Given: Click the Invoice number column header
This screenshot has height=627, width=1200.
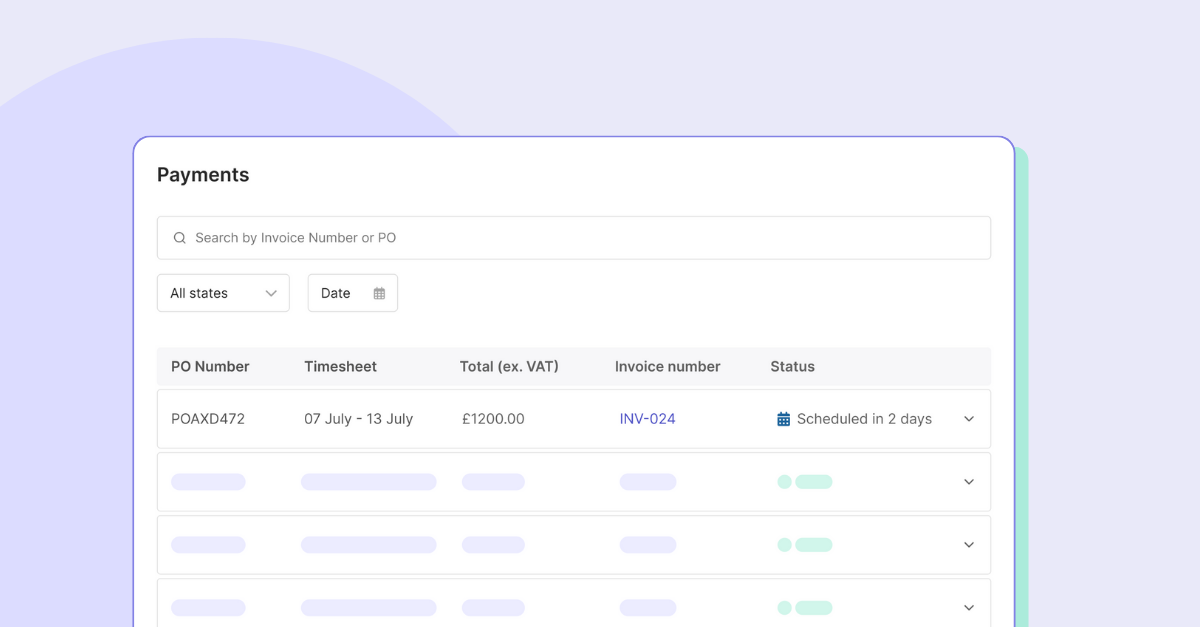Looking at the screenshot, I should (668, 367).
